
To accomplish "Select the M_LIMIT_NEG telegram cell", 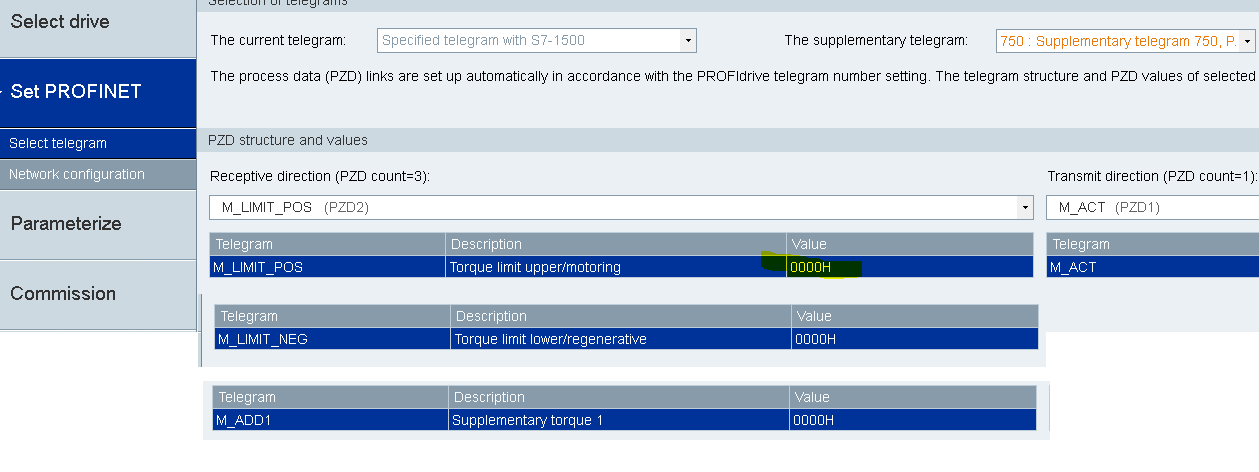I will pos(331,339).
